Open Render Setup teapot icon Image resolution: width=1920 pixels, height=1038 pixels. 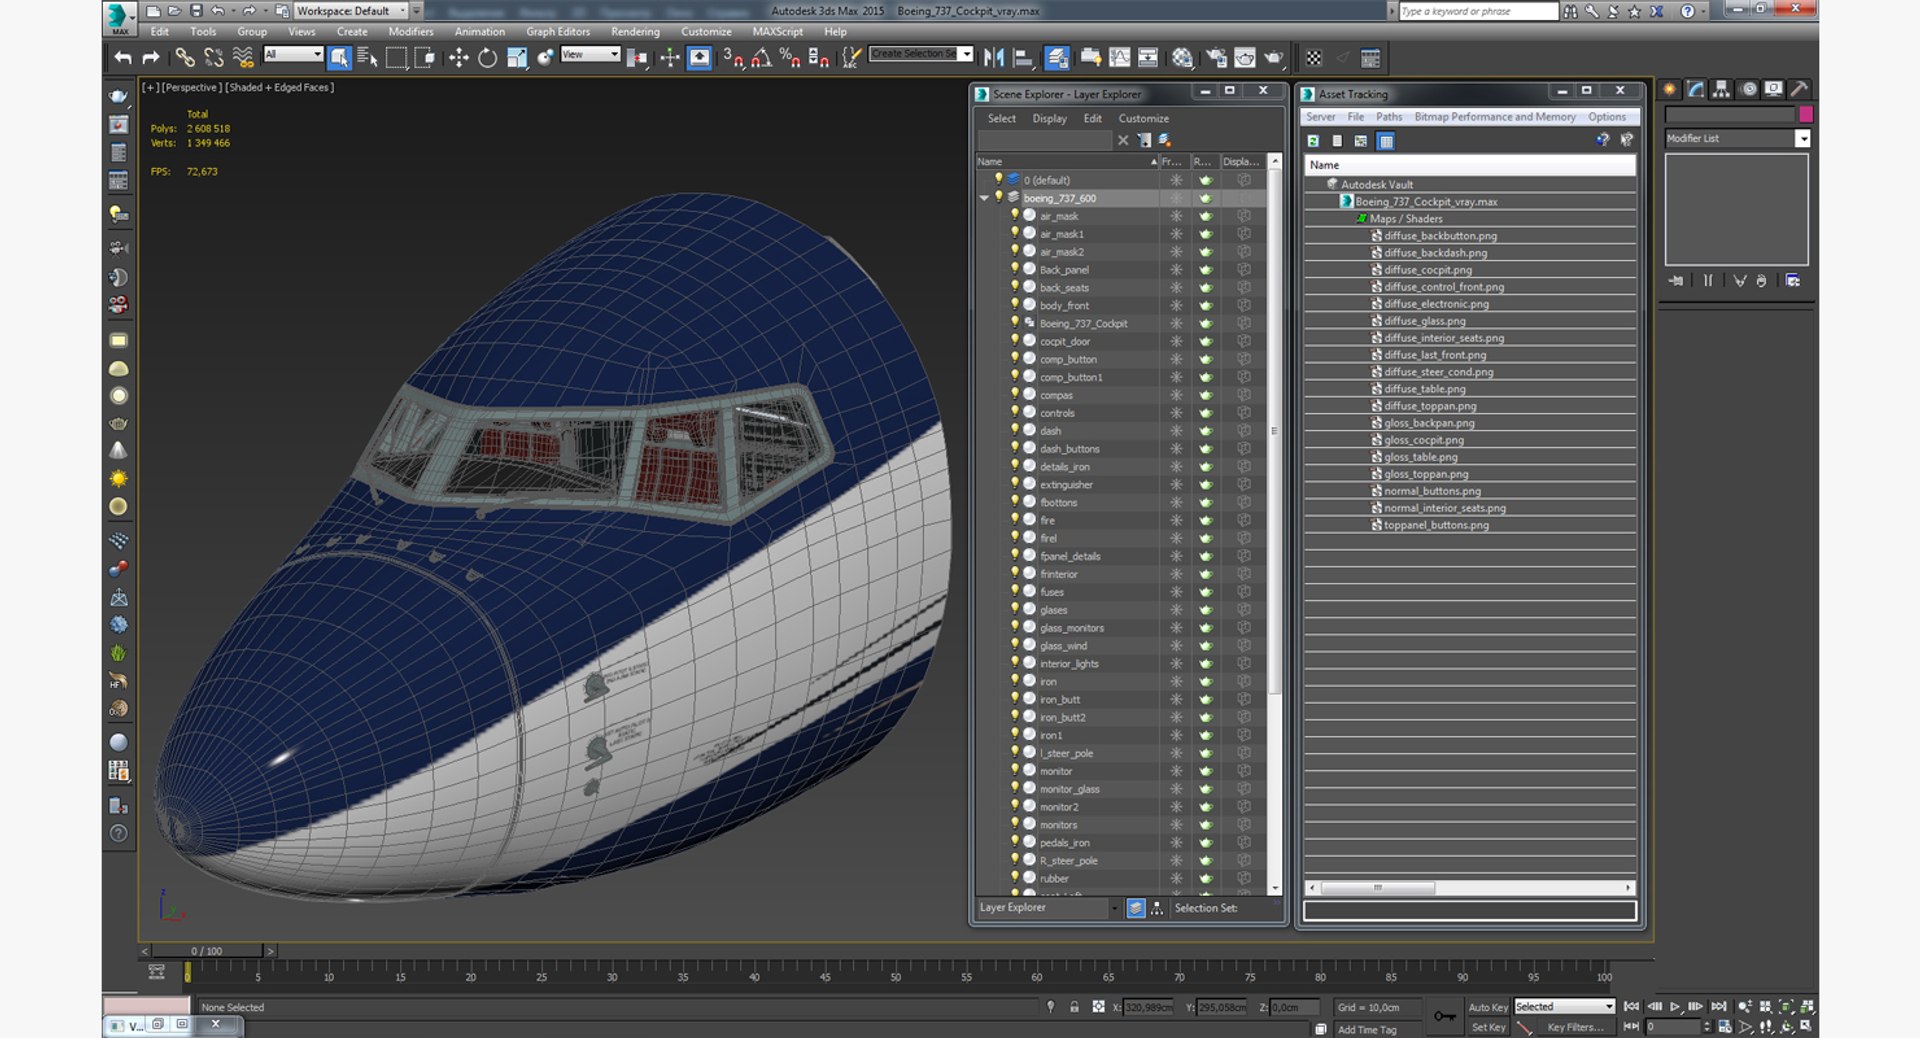click(x=1216, y=58)
